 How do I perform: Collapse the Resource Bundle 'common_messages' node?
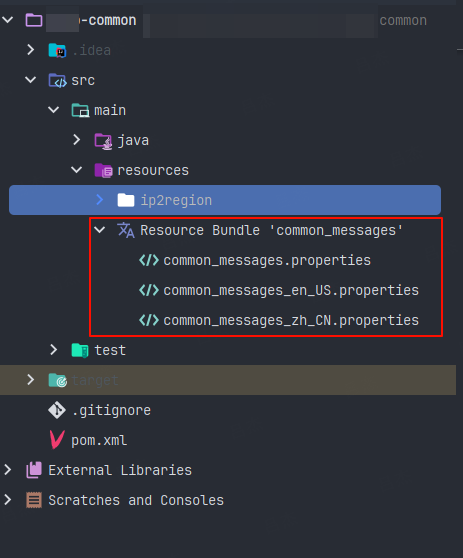100,230
